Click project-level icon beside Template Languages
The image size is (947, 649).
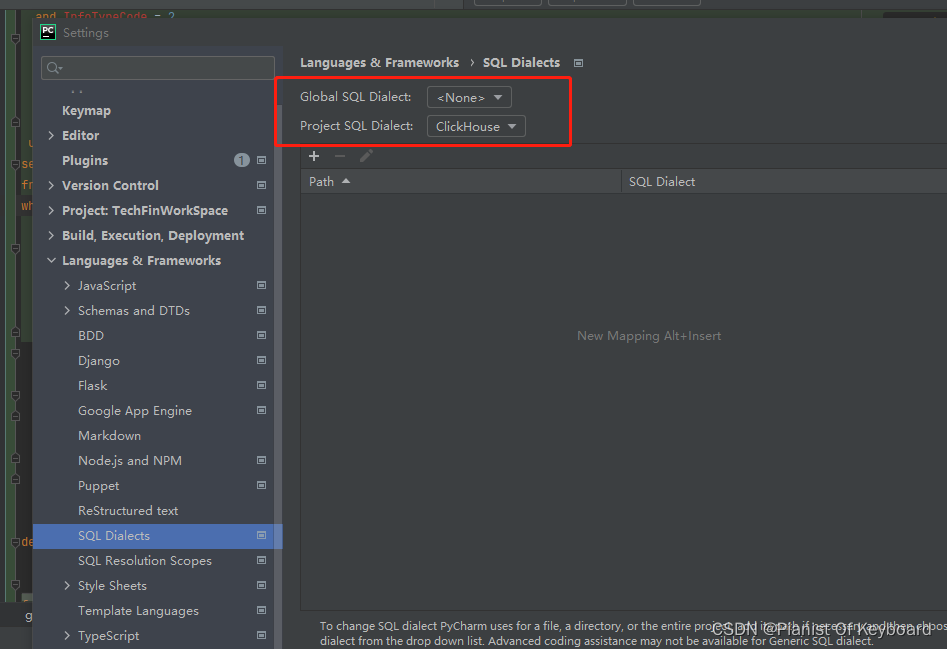coord(262,610)
